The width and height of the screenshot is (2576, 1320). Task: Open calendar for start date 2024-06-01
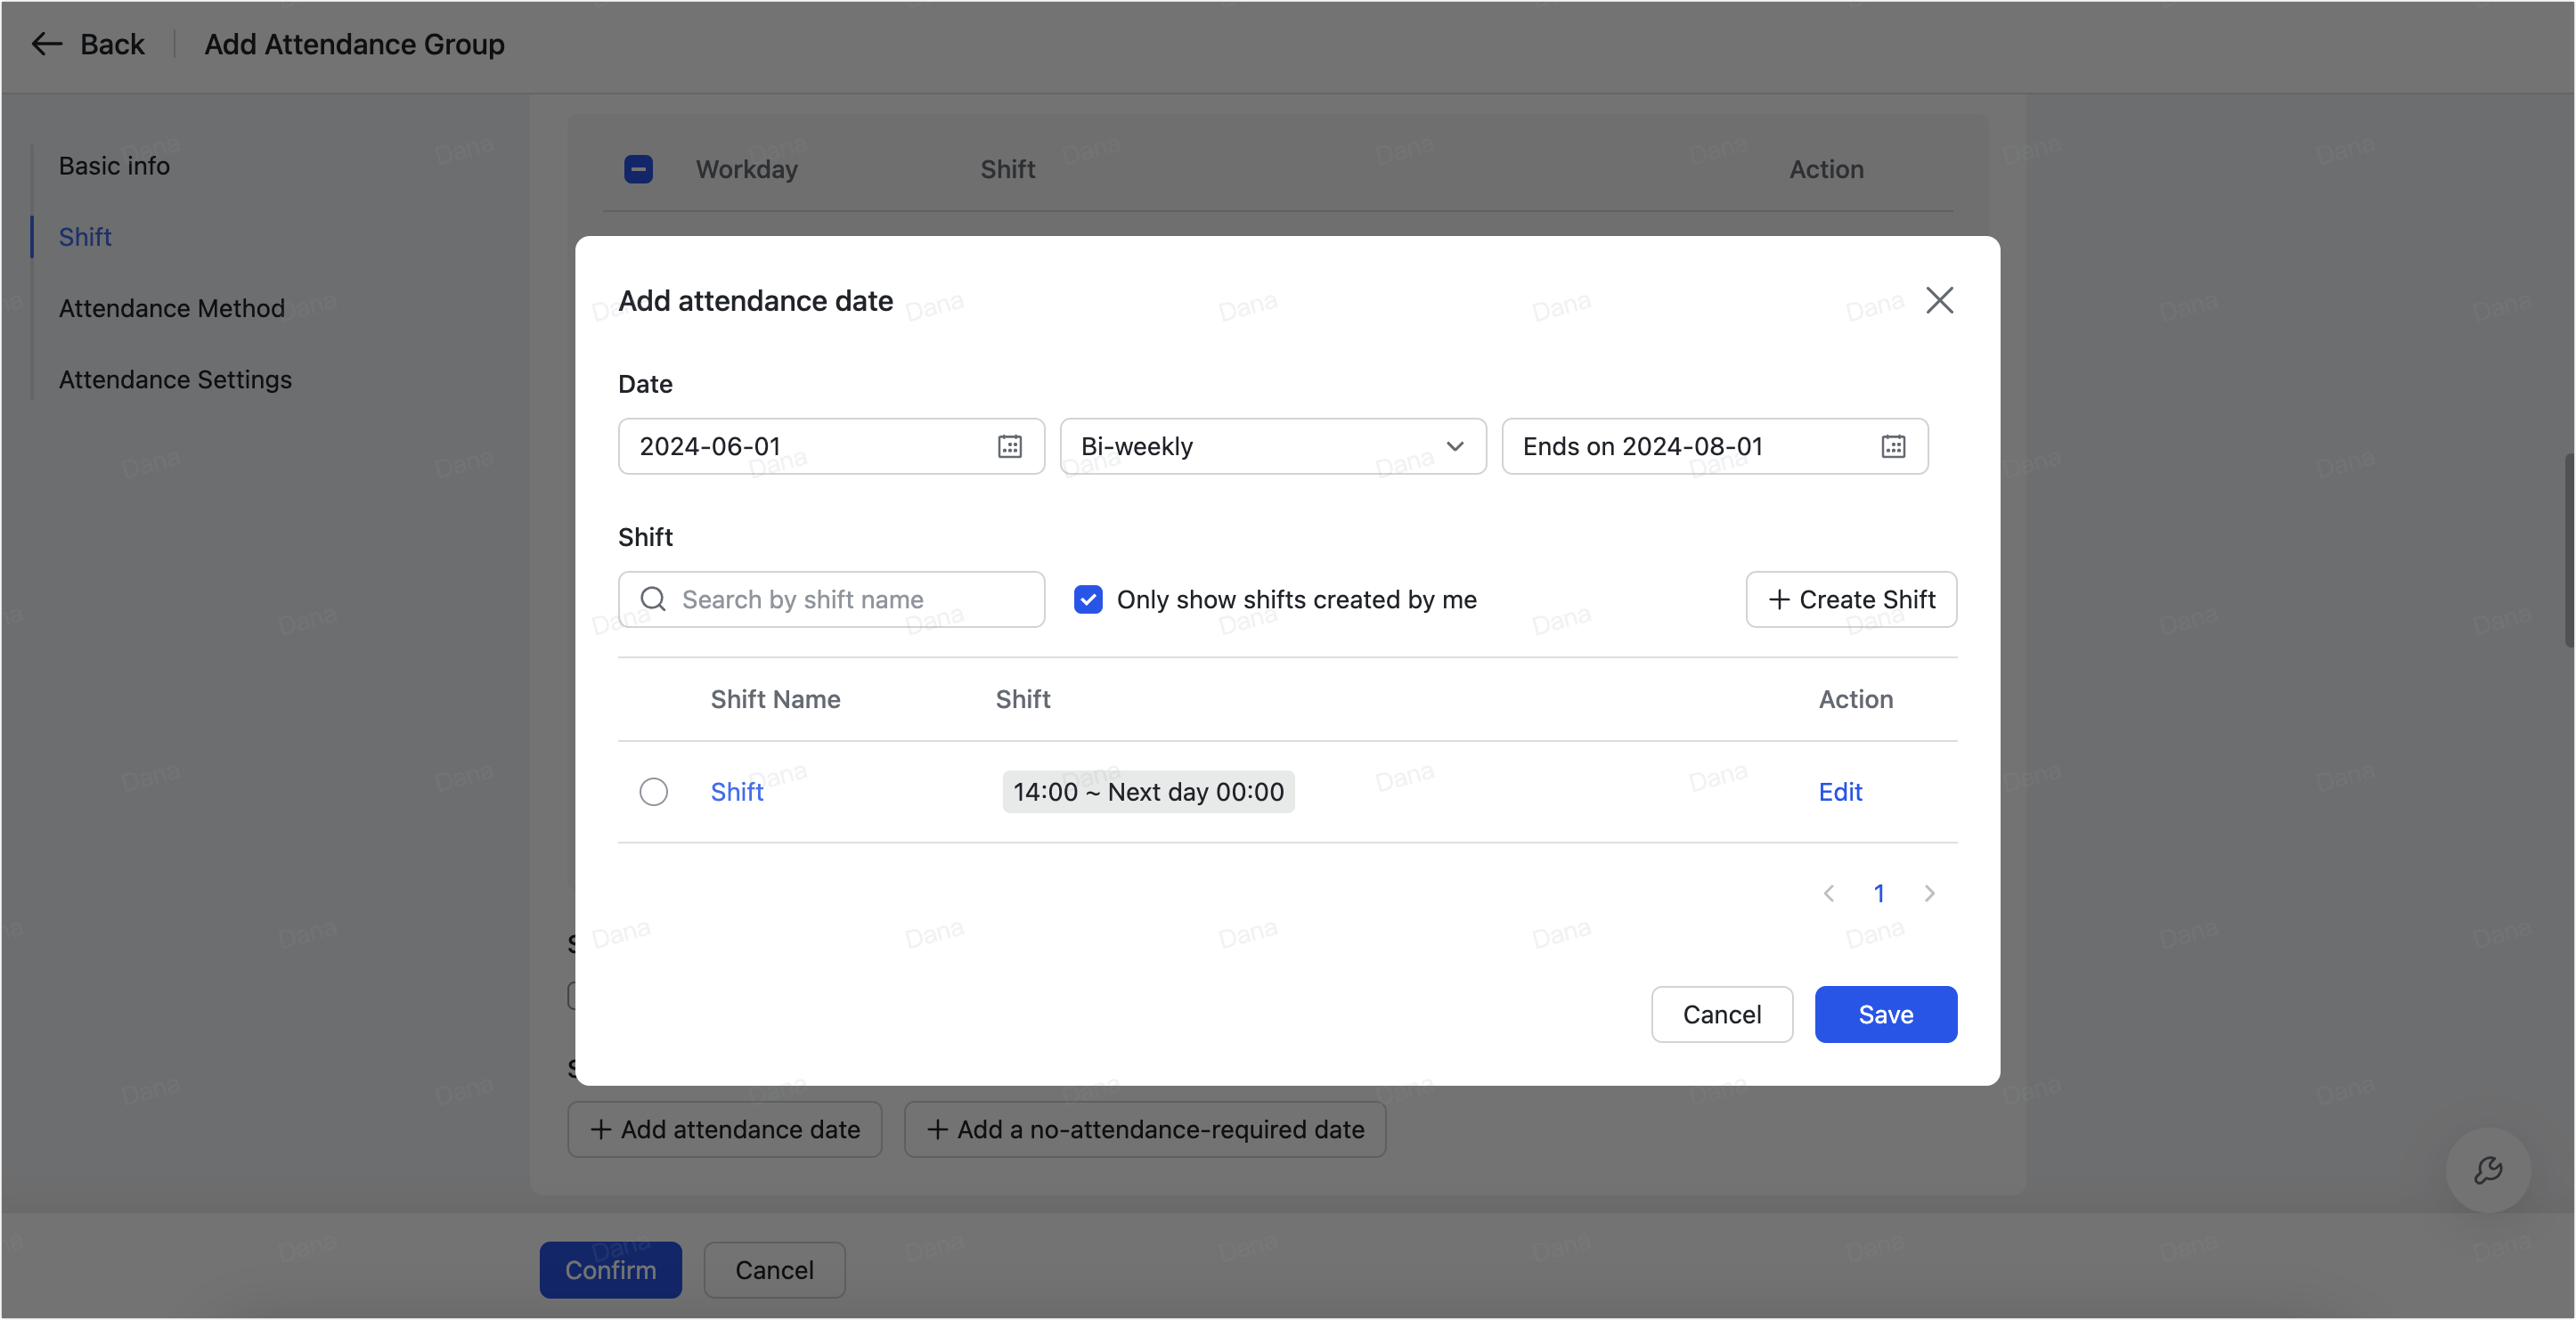pos(1009,446)
